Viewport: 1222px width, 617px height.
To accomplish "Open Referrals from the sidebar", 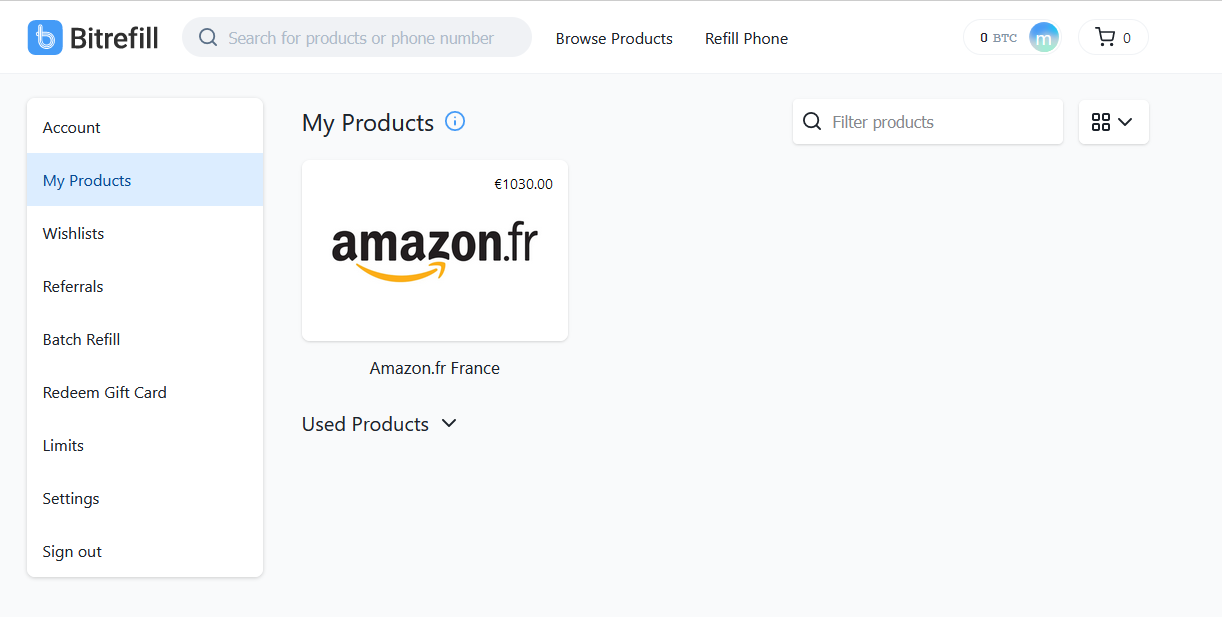I will tap(73, 286).
